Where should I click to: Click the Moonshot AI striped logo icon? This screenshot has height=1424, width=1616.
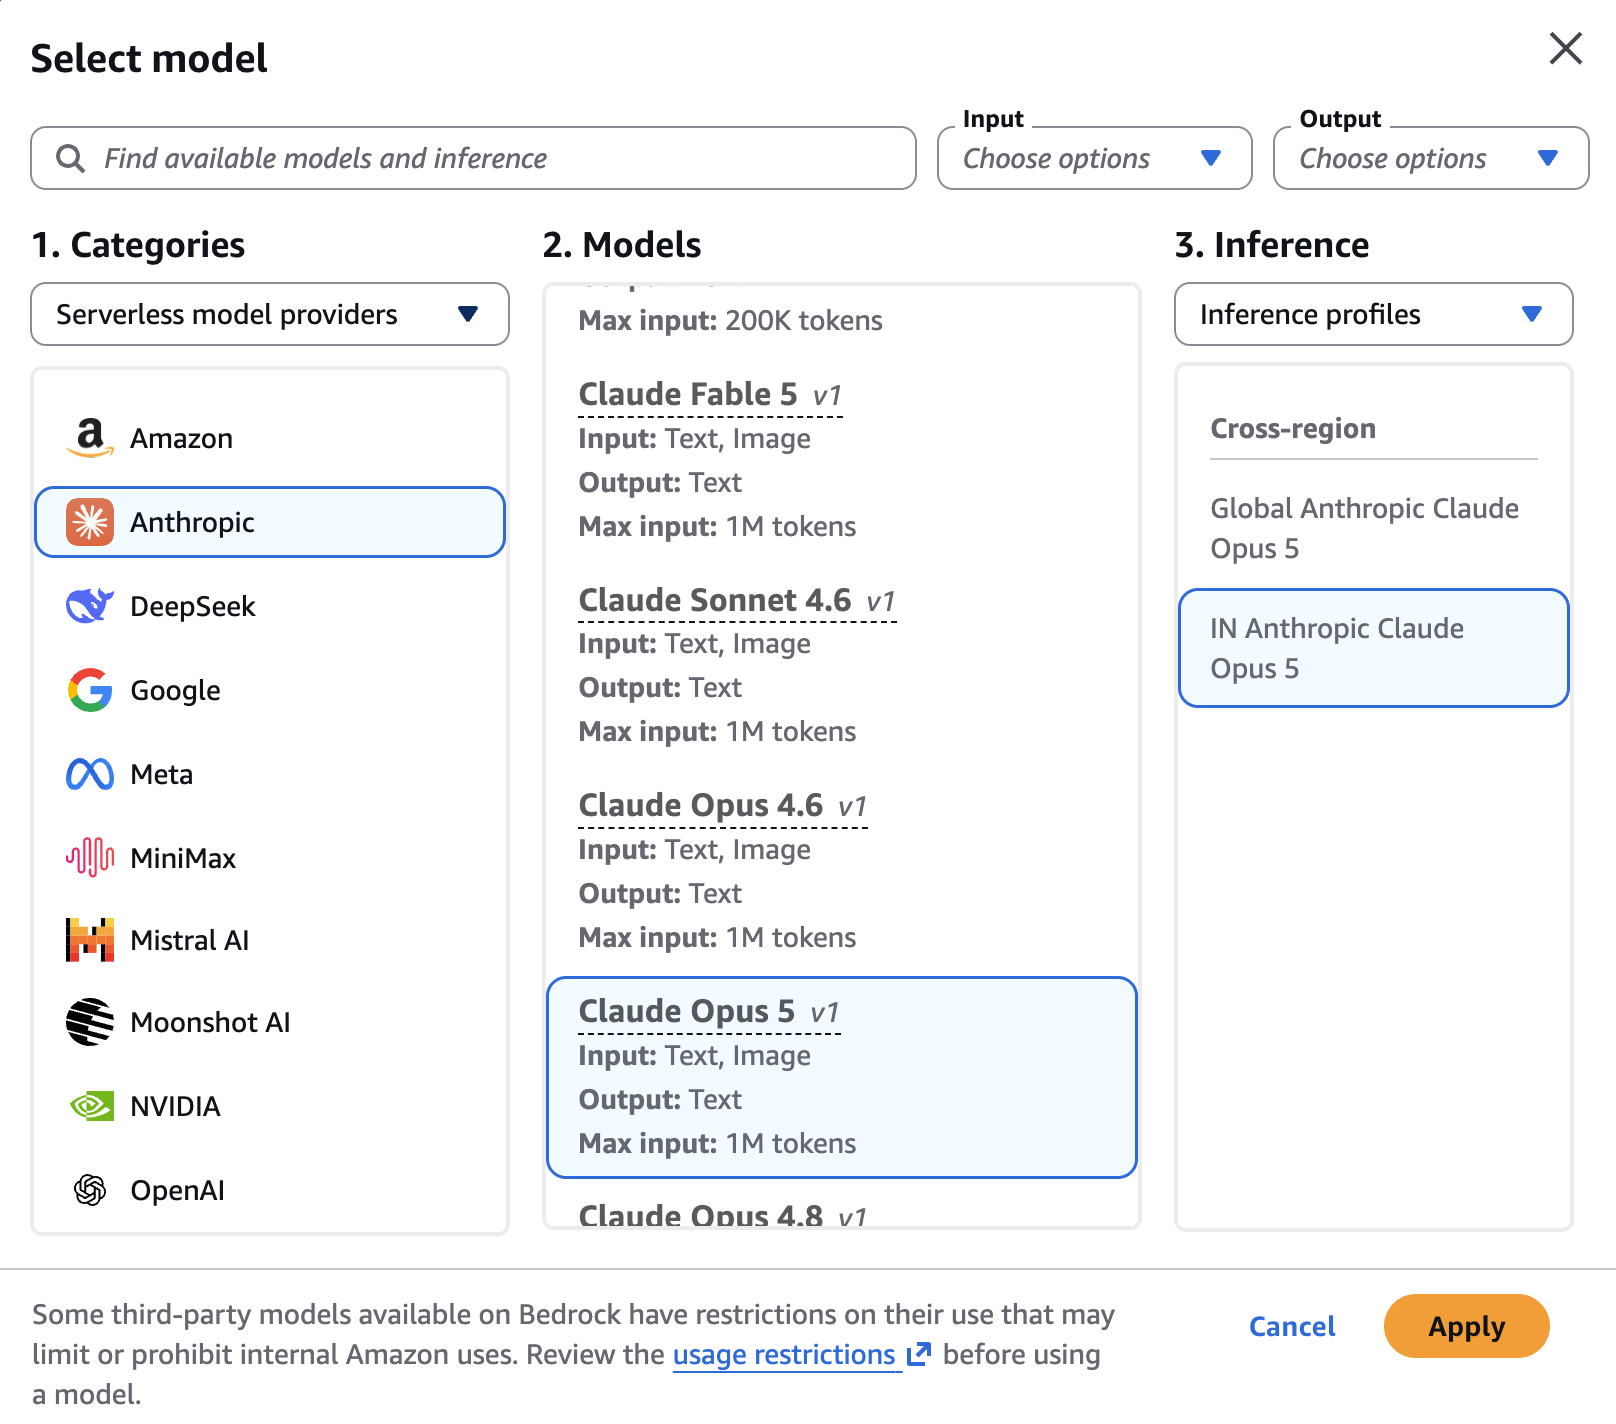tap(90, 1022)
